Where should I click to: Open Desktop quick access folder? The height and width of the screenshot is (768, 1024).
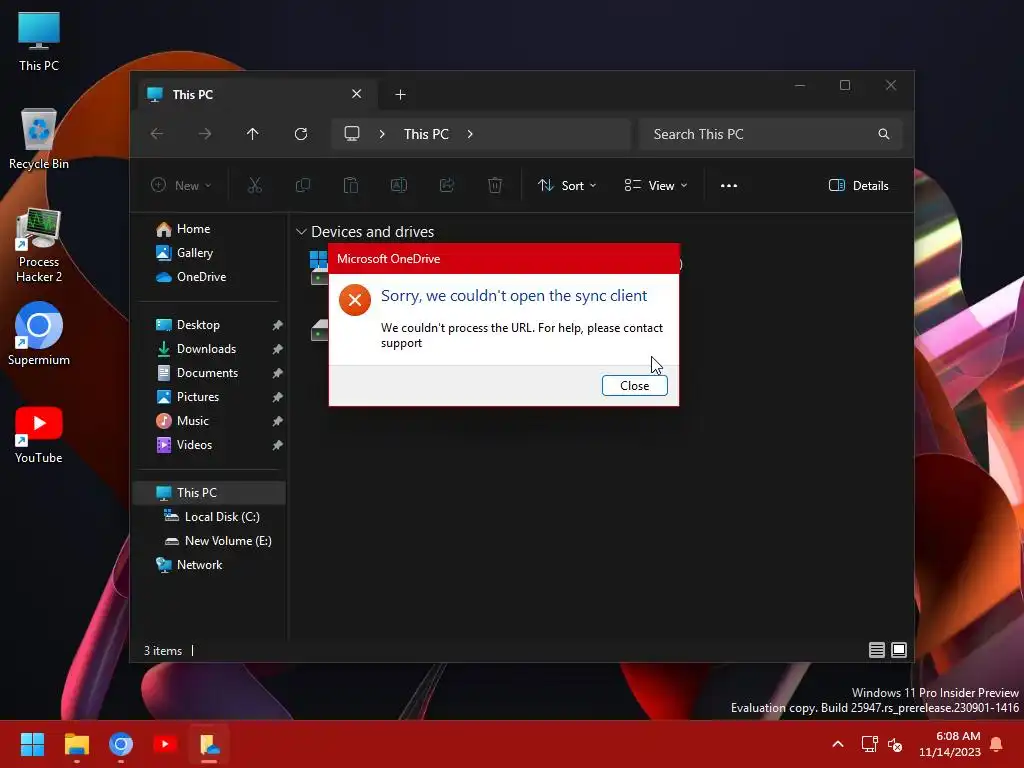point(198,325)
